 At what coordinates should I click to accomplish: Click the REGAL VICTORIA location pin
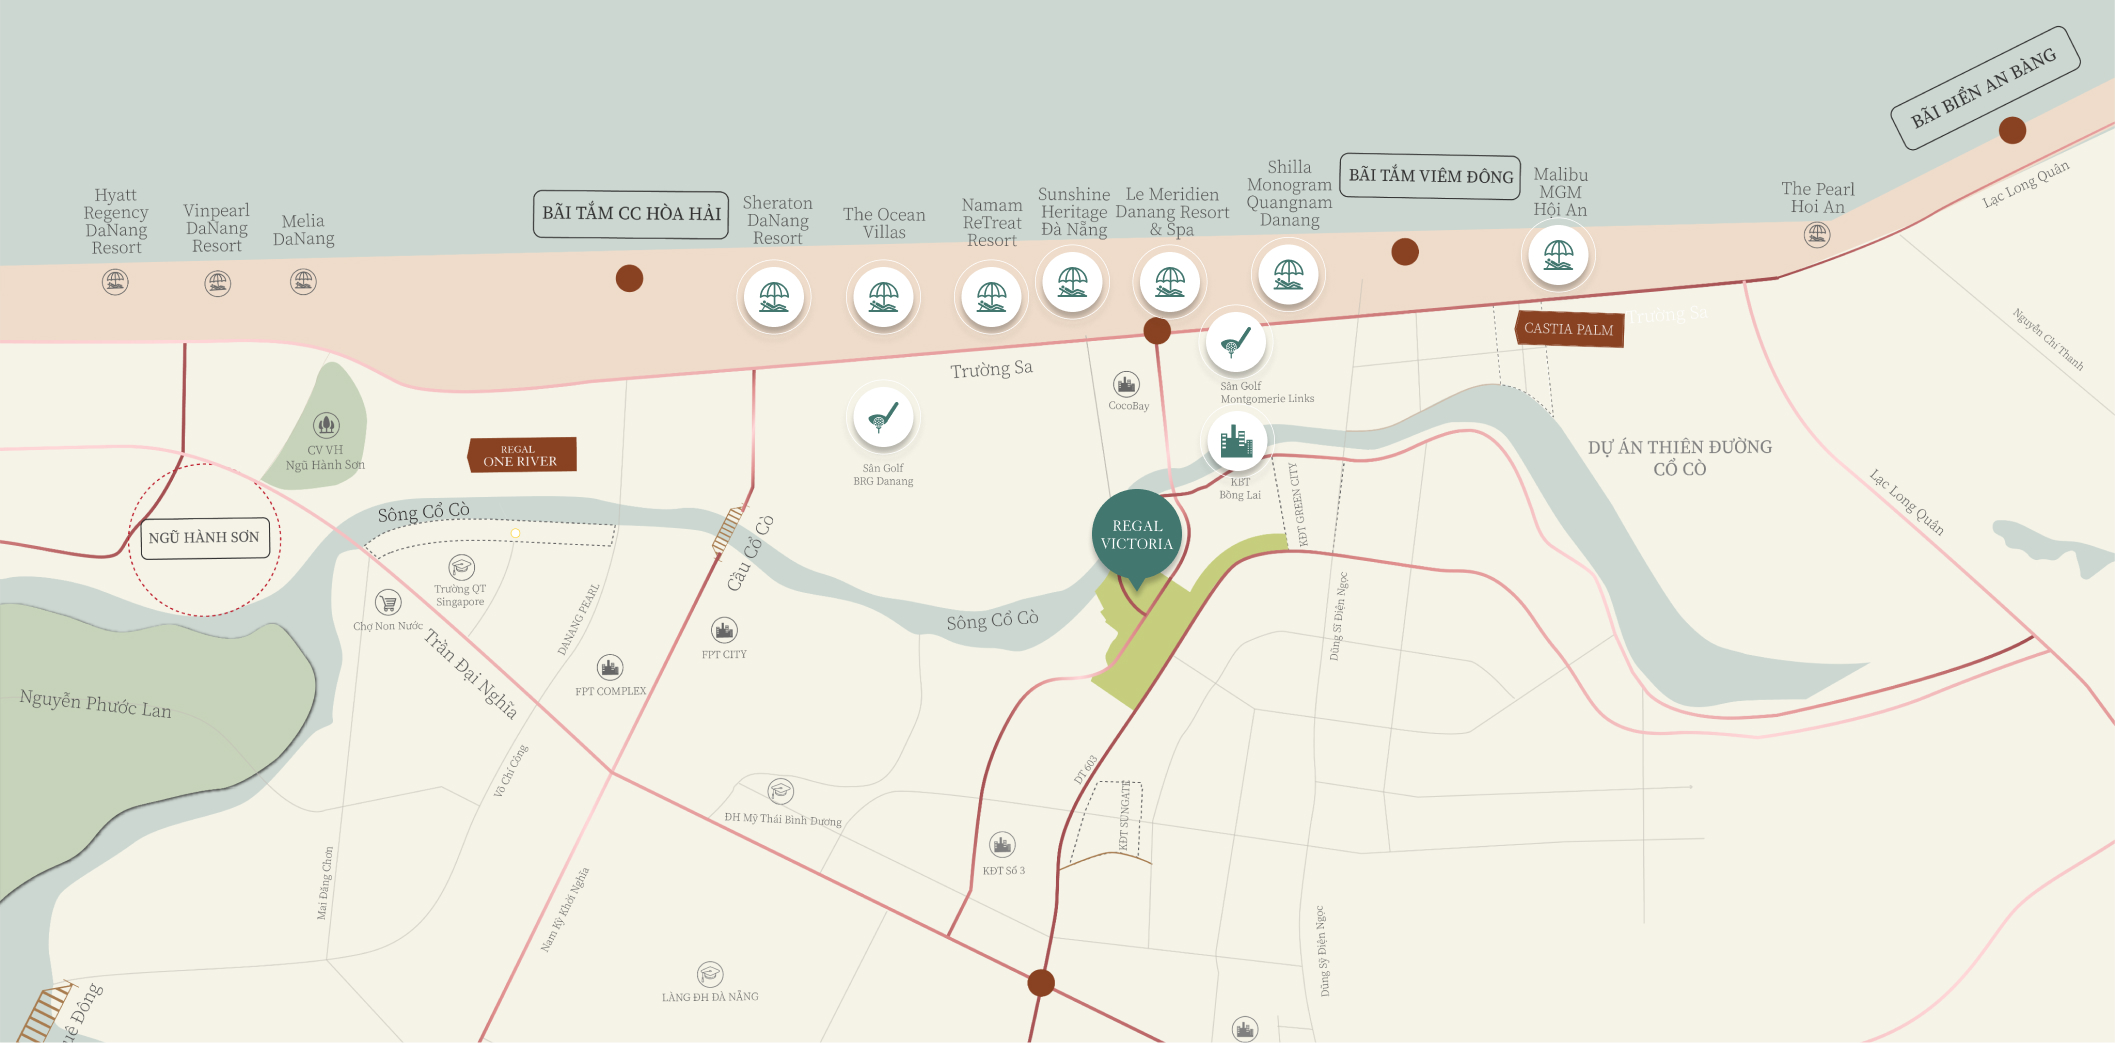[x=1137, y=538]
